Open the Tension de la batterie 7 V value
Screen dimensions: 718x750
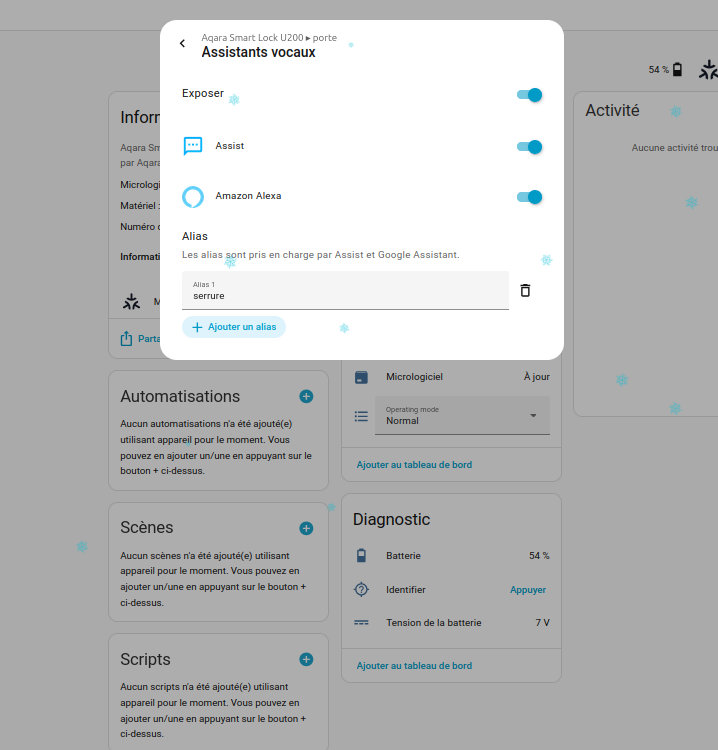coord(542,623)
